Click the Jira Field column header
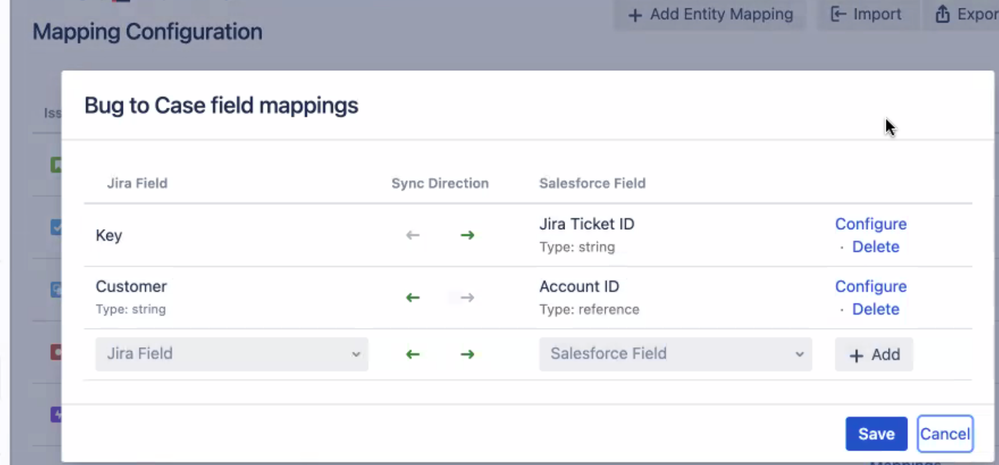The height and width of the screenshot is (465, 999). coord(137,183)
